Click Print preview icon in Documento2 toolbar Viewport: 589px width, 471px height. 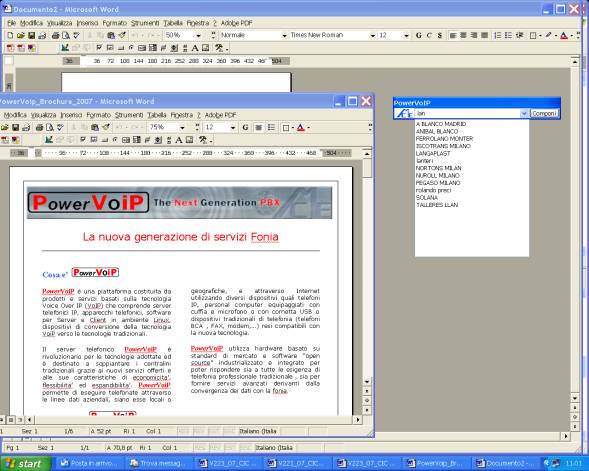(x=66, y=35)
